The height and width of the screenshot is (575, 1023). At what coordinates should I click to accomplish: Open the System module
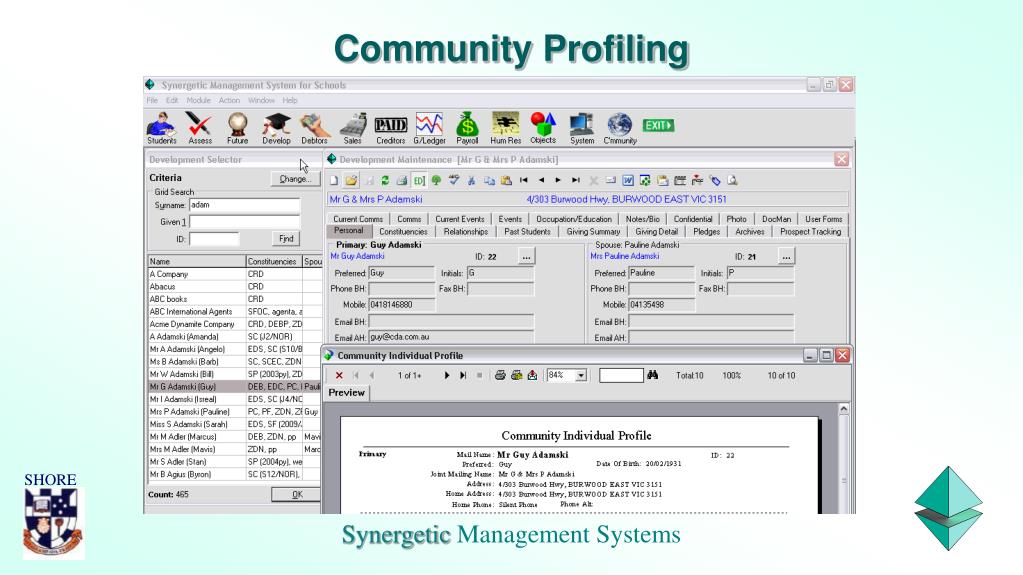pyautogui.click(x=581, y=128)
